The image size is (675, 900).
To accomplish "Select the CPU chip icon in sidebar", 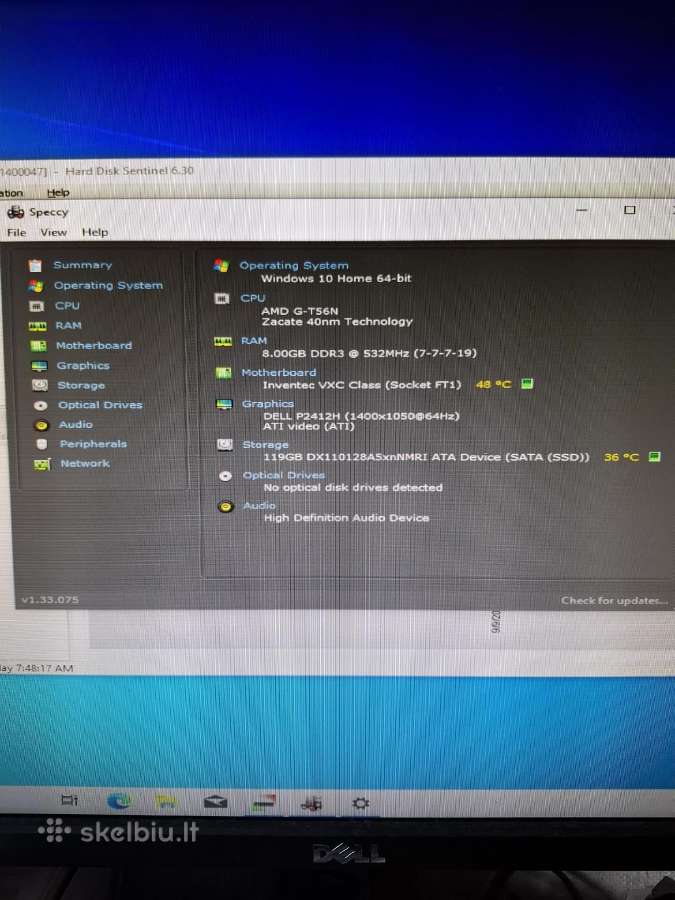I will [x=36, y=306].
